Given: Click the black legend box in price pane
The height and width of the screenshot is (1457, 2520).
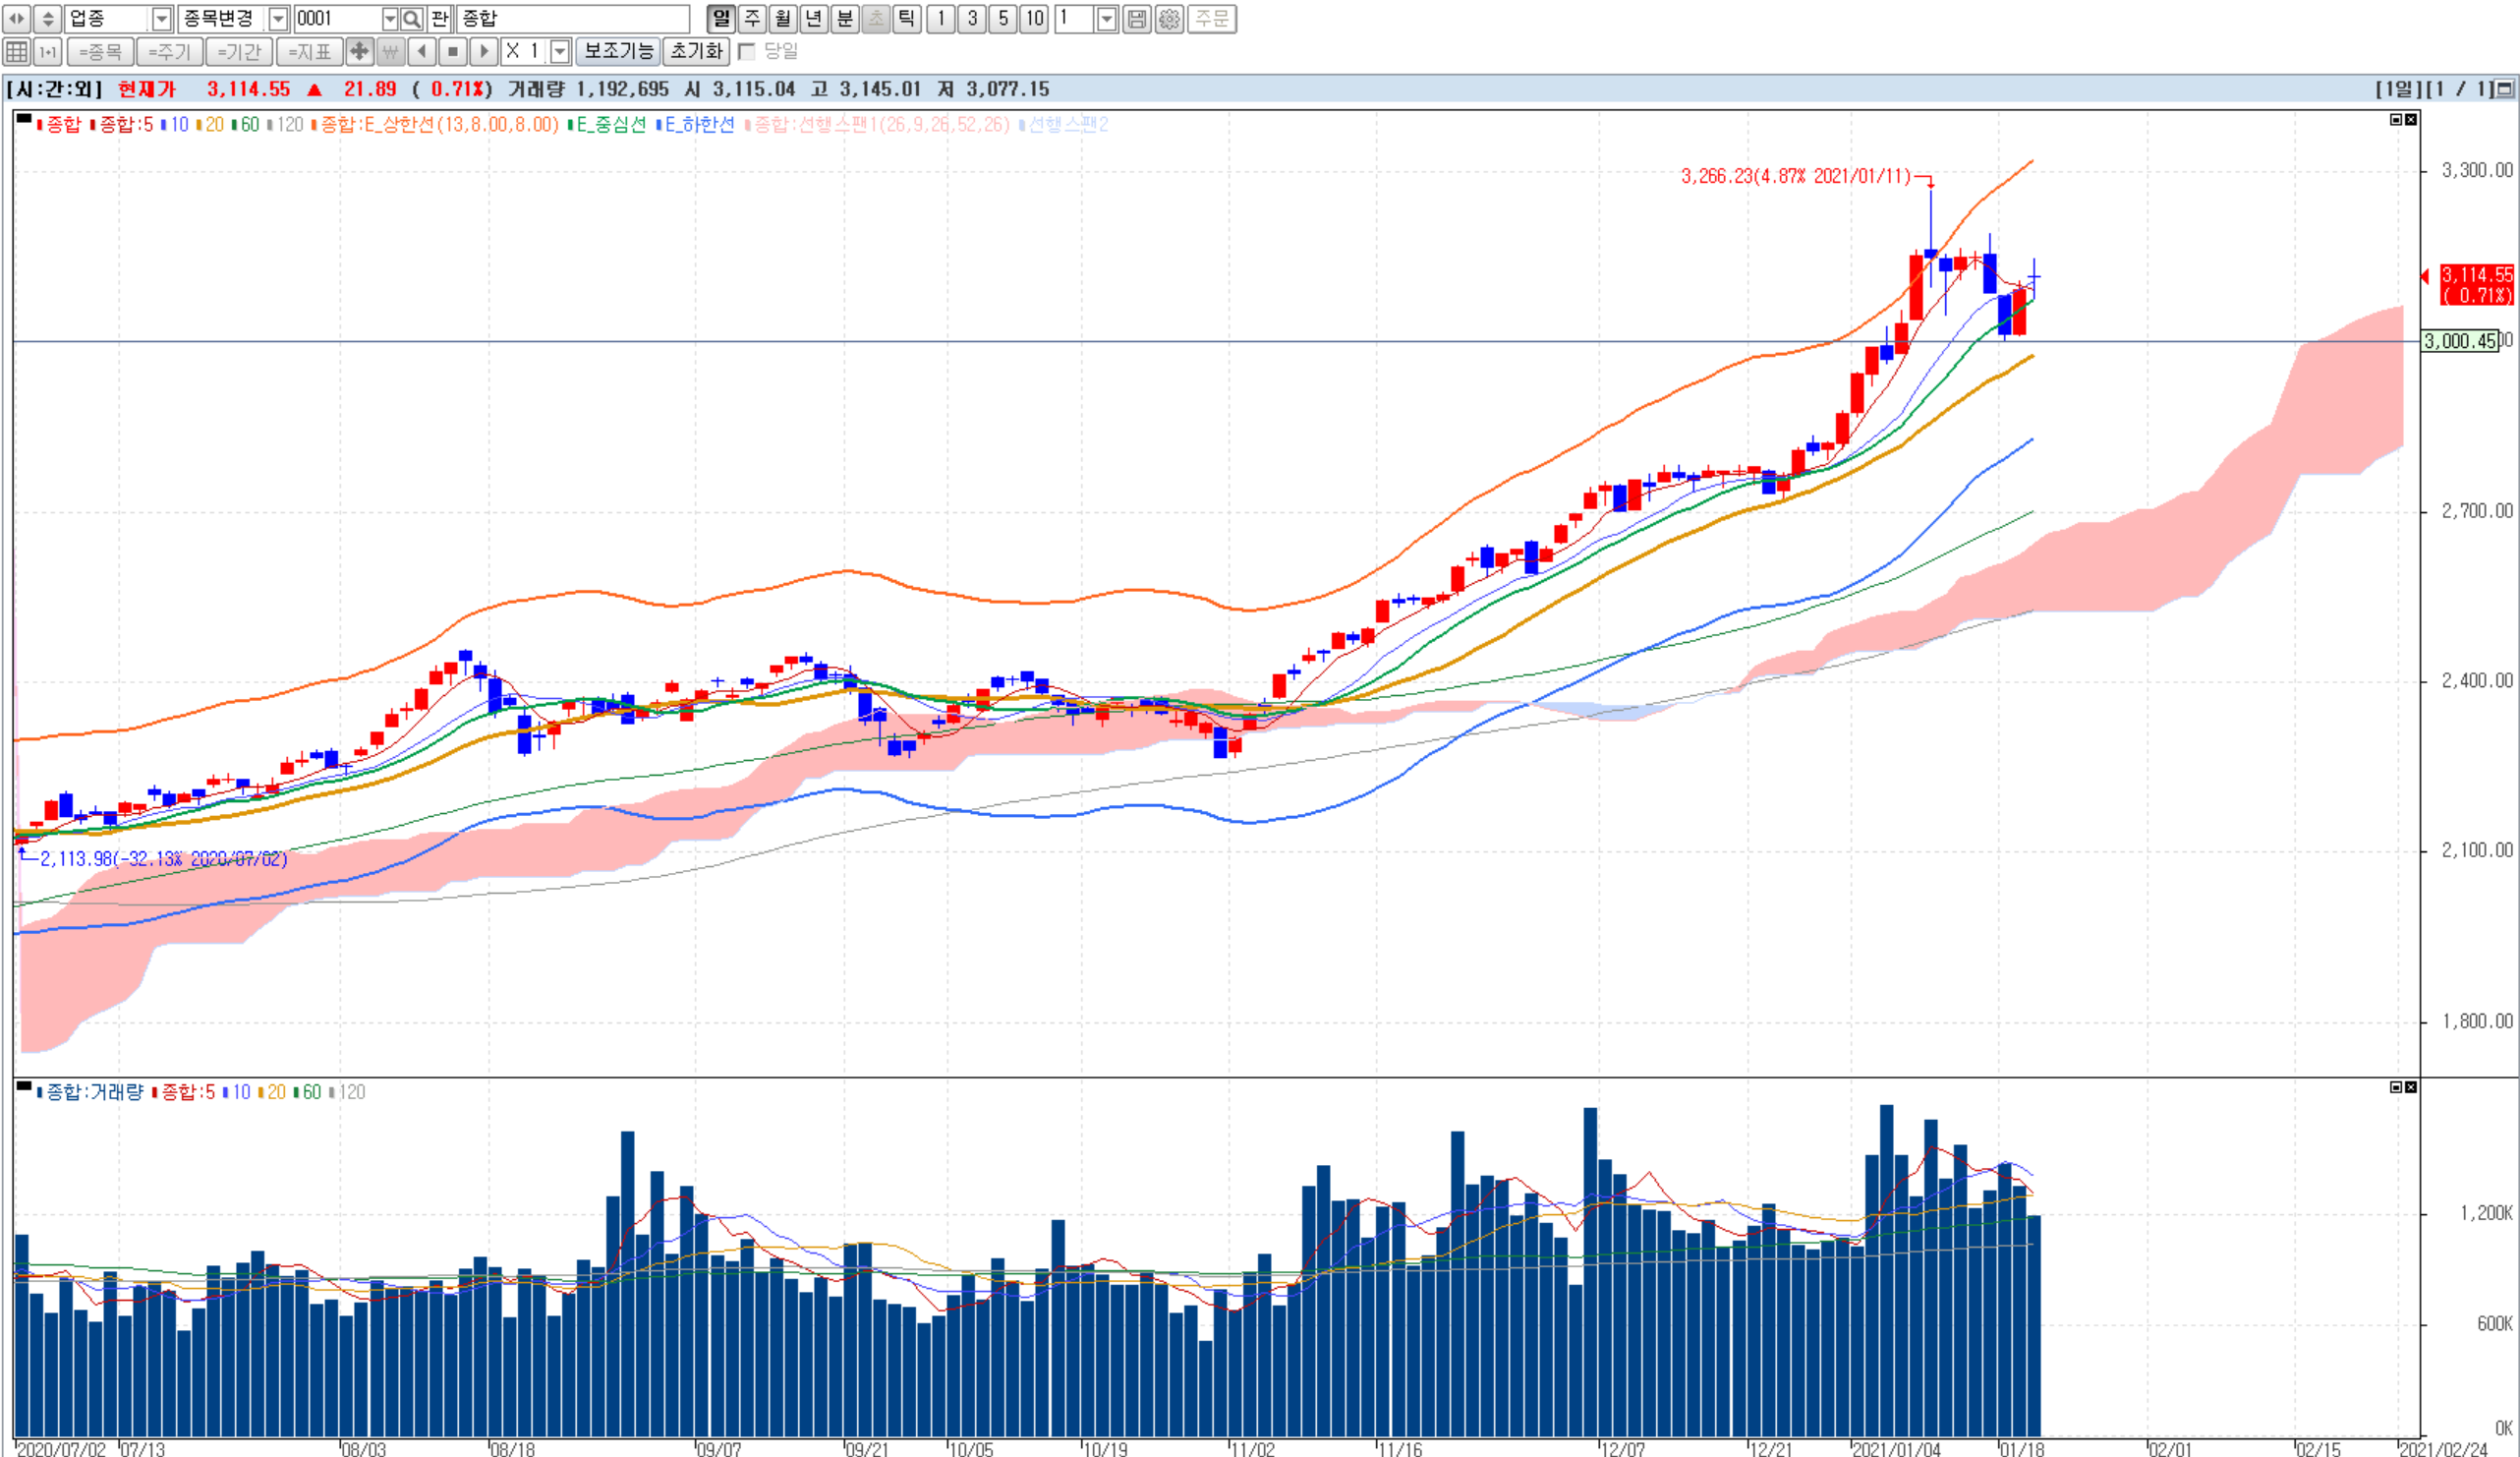Looking at the screenshot, I should [24, 119].
